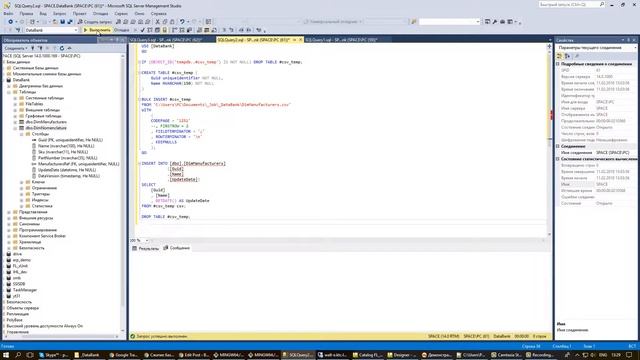The width and height of the screenshot is (640, 360).
Task: Switch to the third SQLQuery tab
Action: [341, 40]
